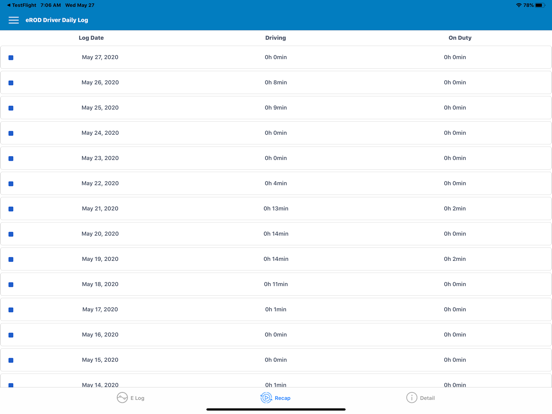
Task: Click the blue square for May 15, 2020
Action: click(11, 360)
